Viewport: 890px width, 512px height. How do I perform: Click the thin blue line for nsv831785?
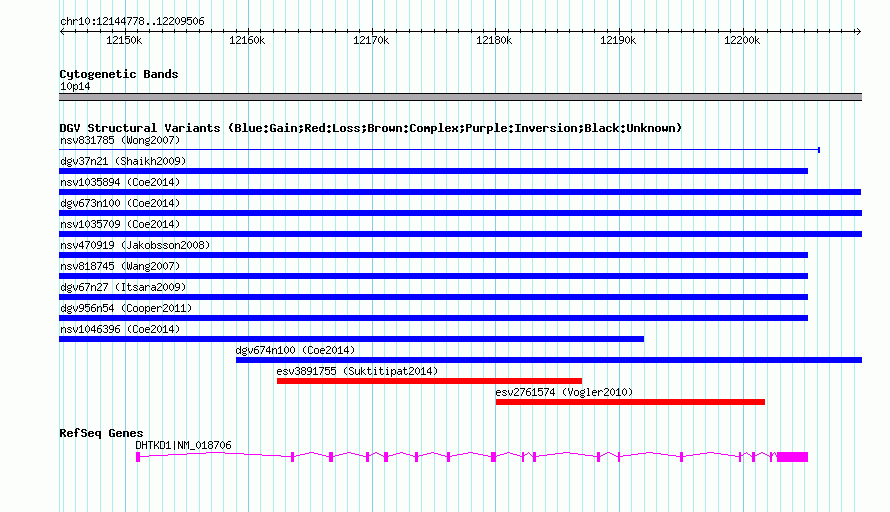439,150
